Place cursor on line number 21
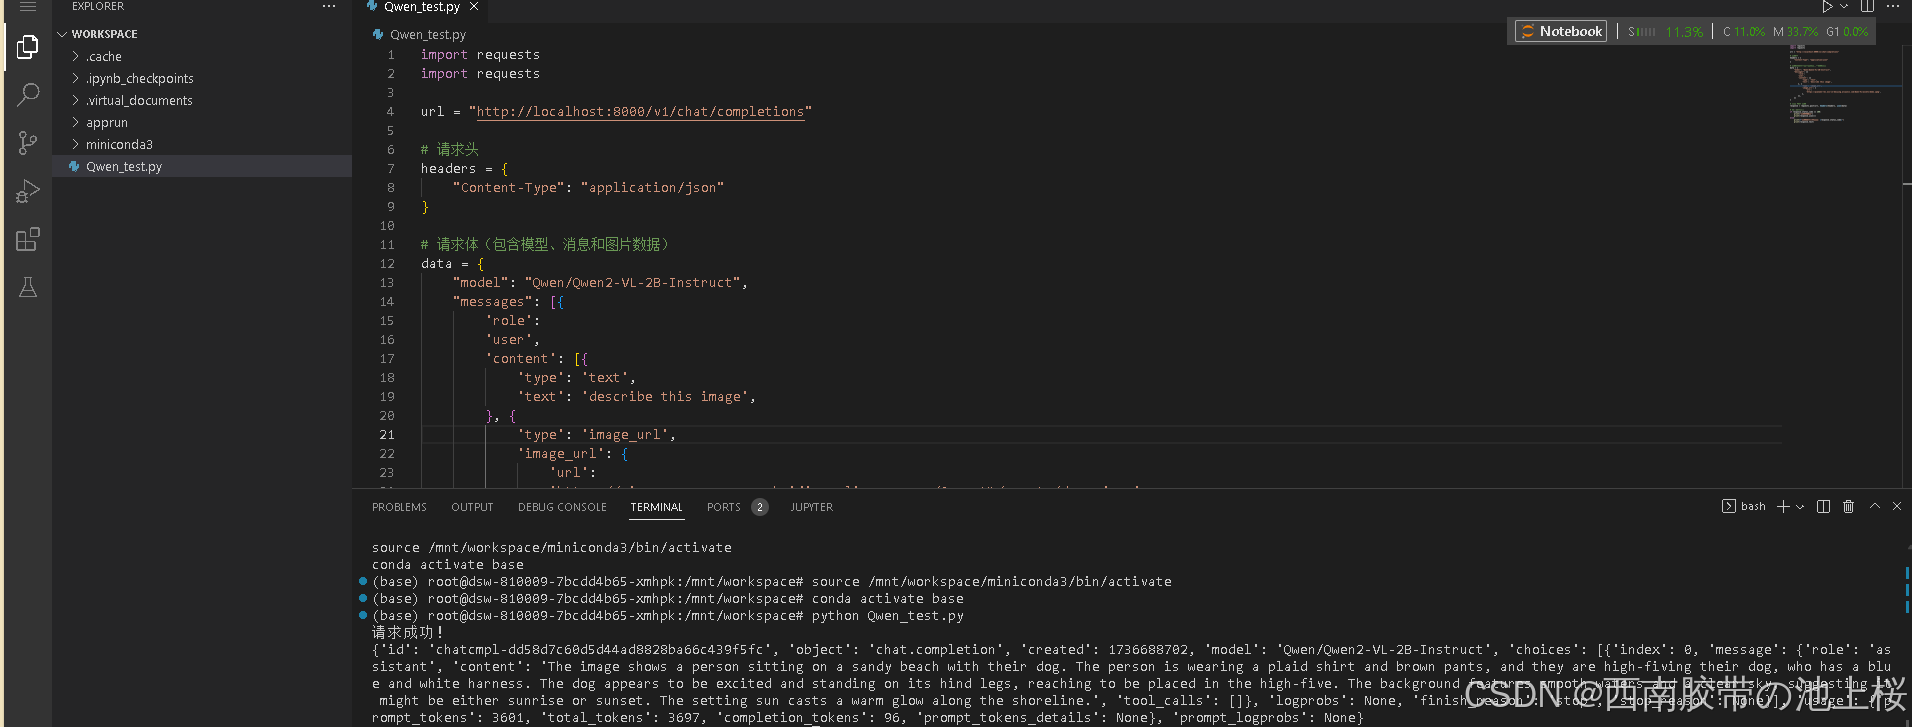Viewport: 1912px width, 727px height. point(387,435)
